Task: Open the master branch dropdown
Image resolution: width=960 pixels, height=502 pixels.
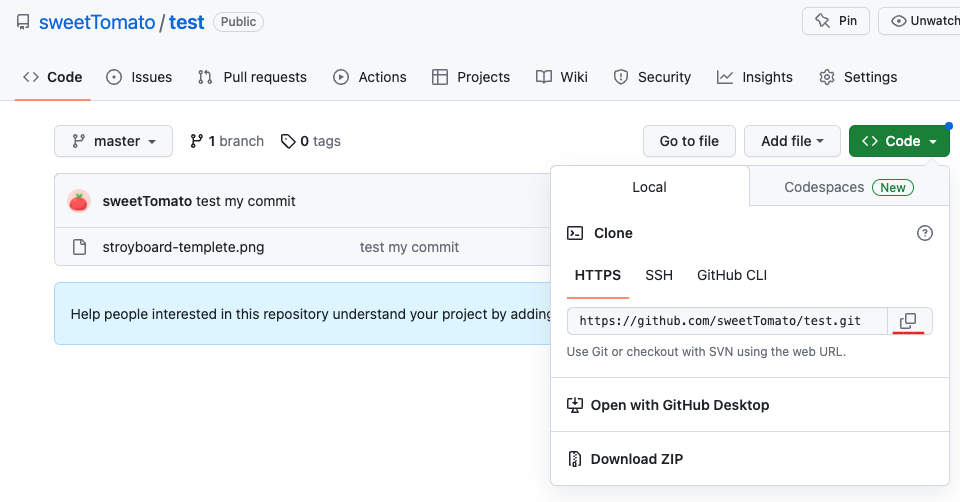Action: coord(114,141)
